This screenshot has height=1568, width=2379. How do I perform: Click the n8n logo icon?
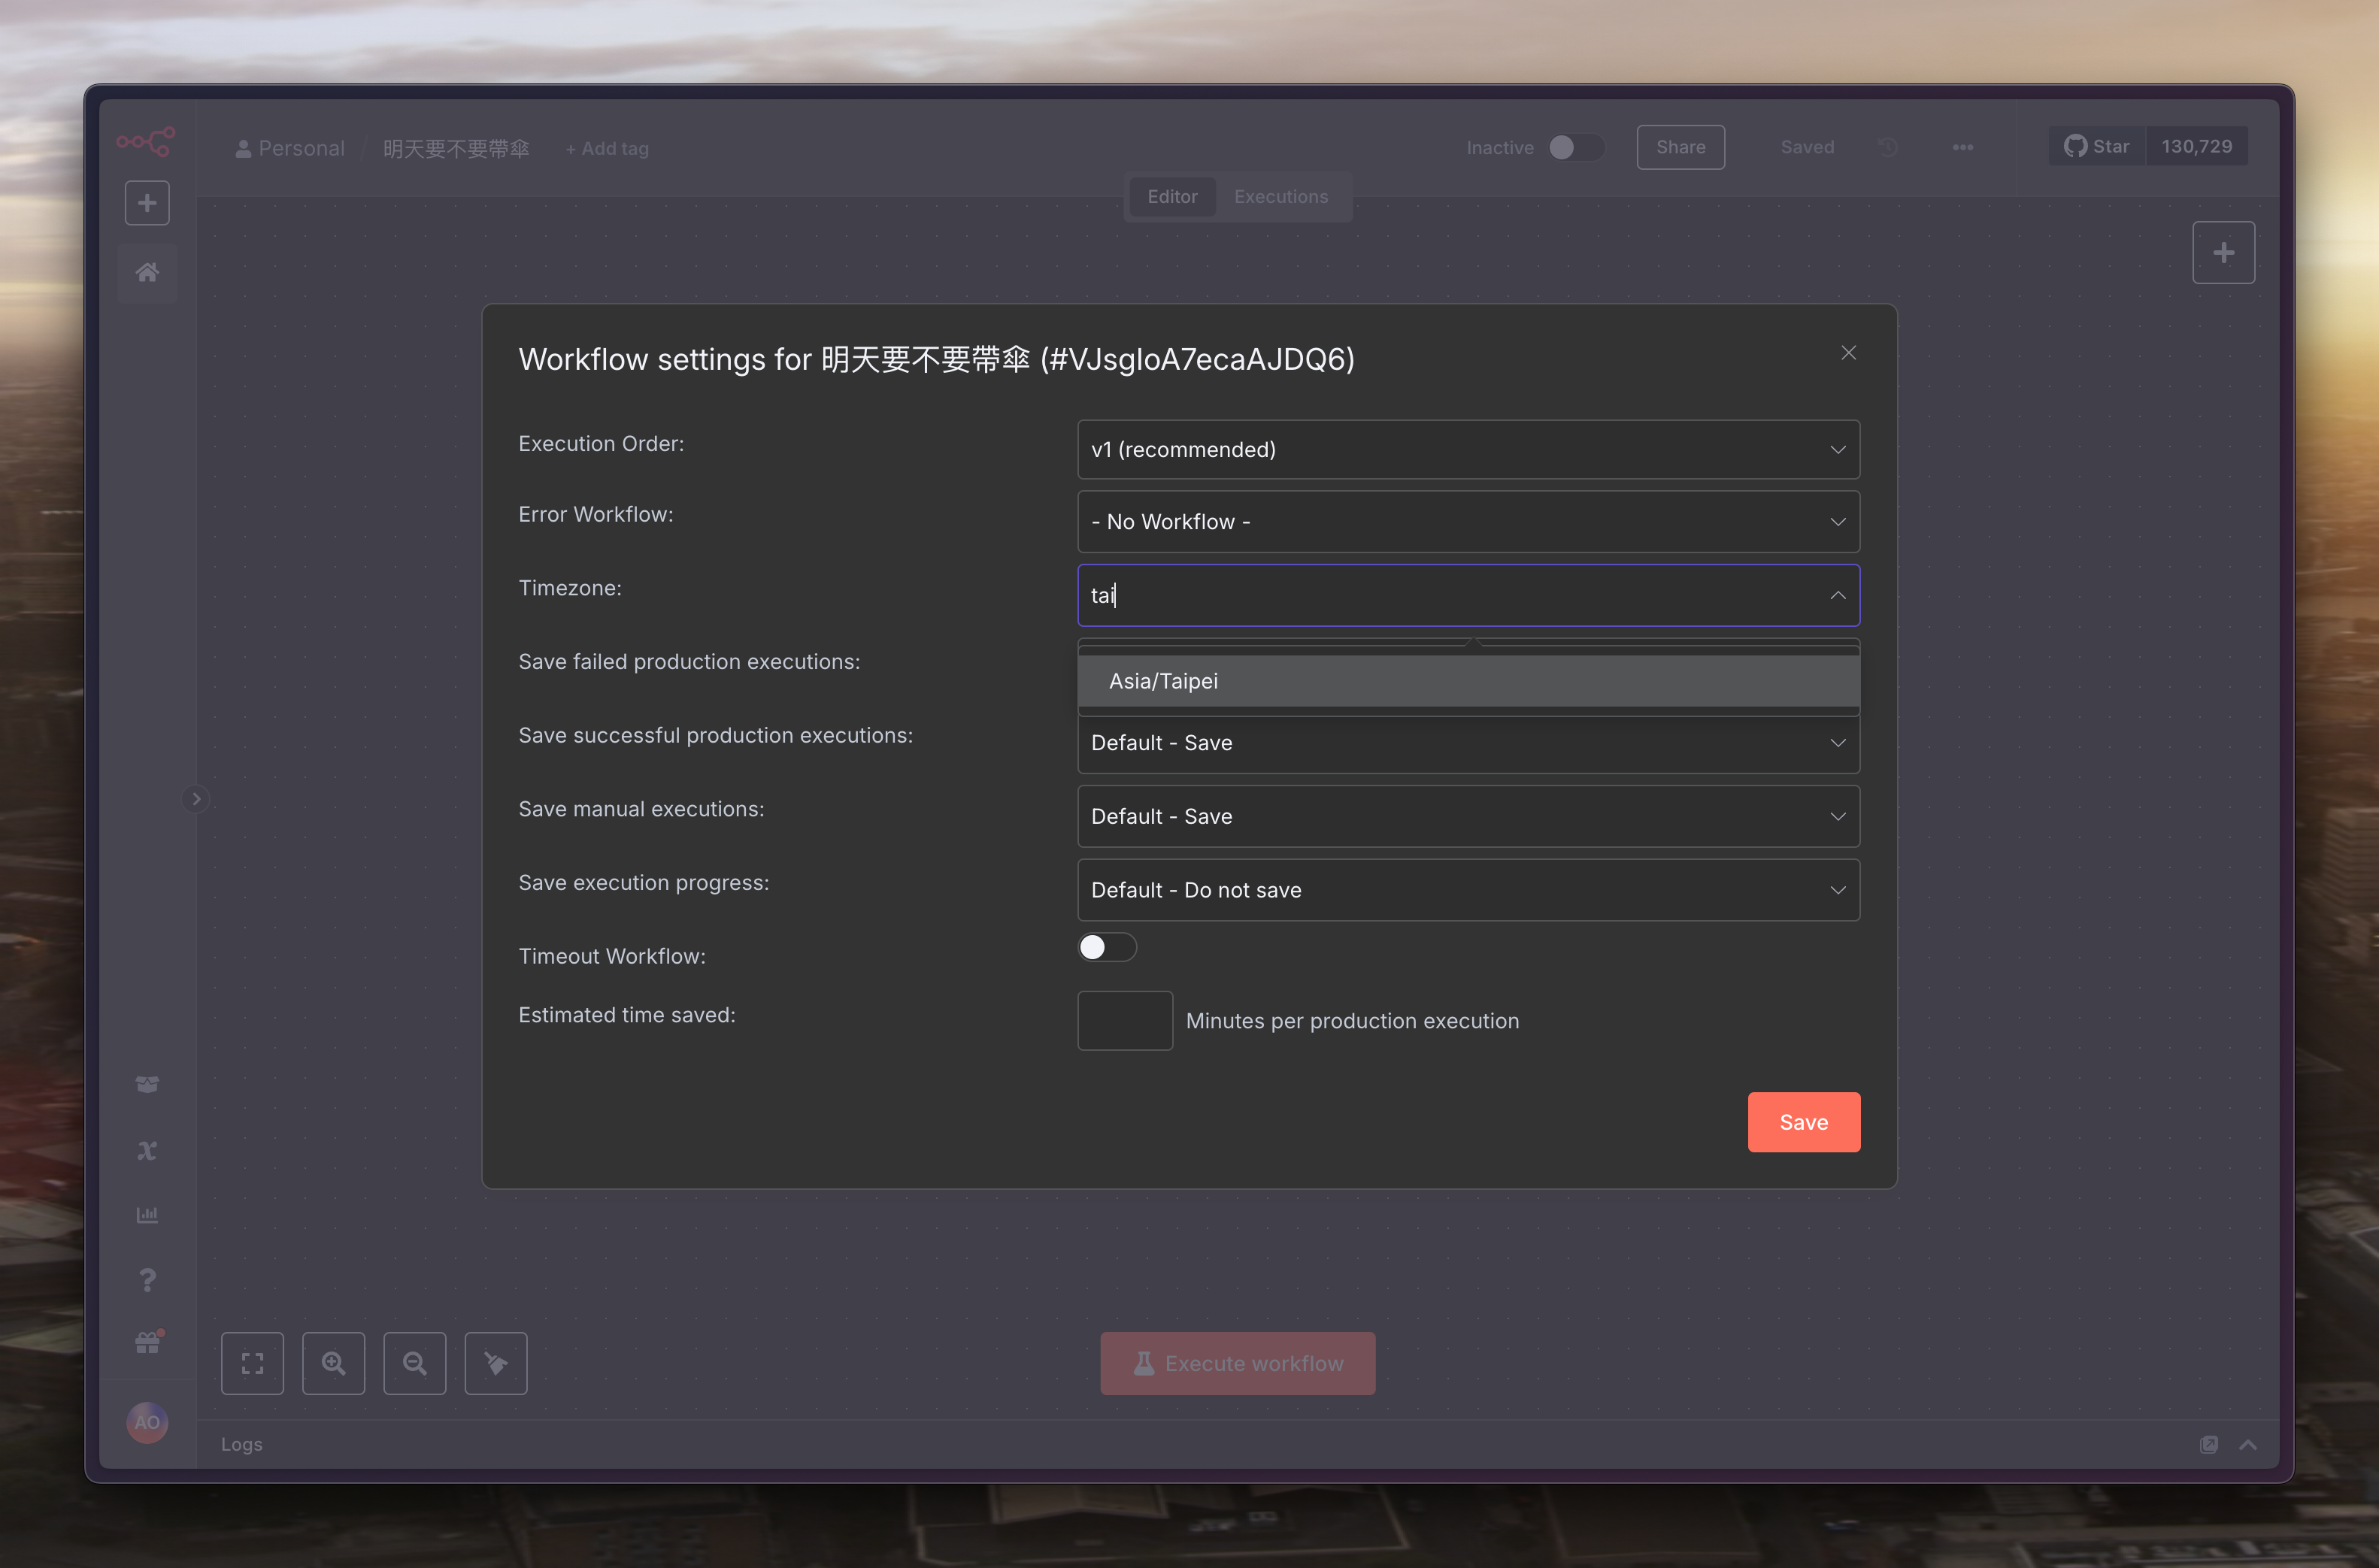tap(146, 141)
